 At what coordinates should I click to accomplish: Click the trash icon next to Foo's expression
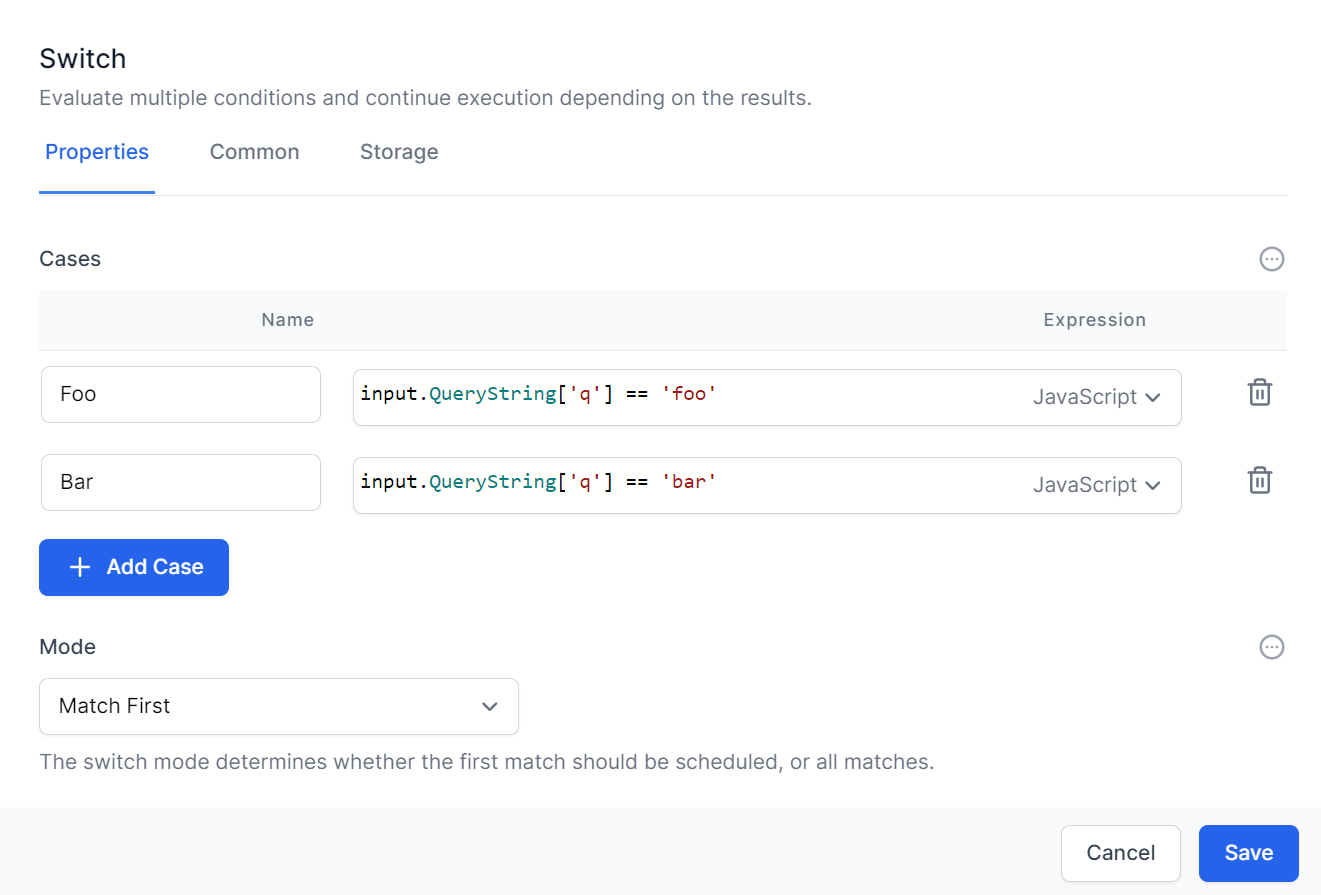tap(1259, 392)
